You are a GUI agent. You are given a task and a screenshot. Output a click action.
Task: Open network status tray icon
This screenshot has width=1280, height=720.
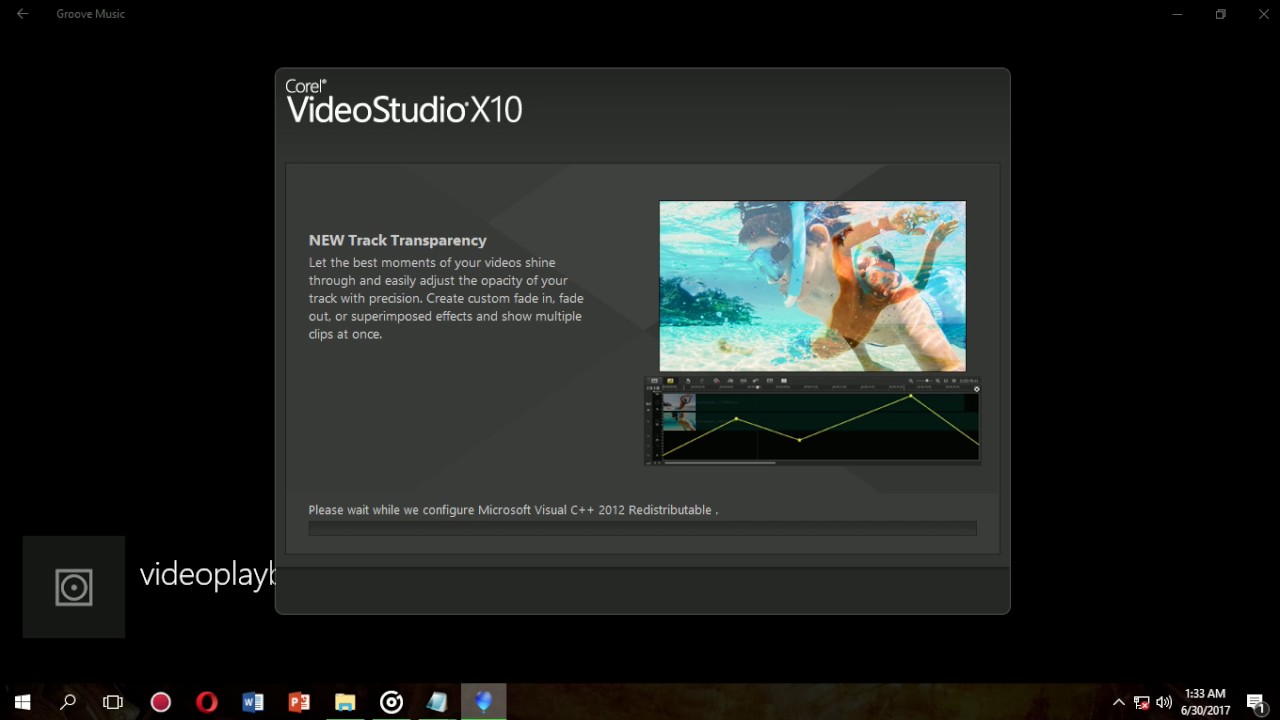pos(1141,702)
